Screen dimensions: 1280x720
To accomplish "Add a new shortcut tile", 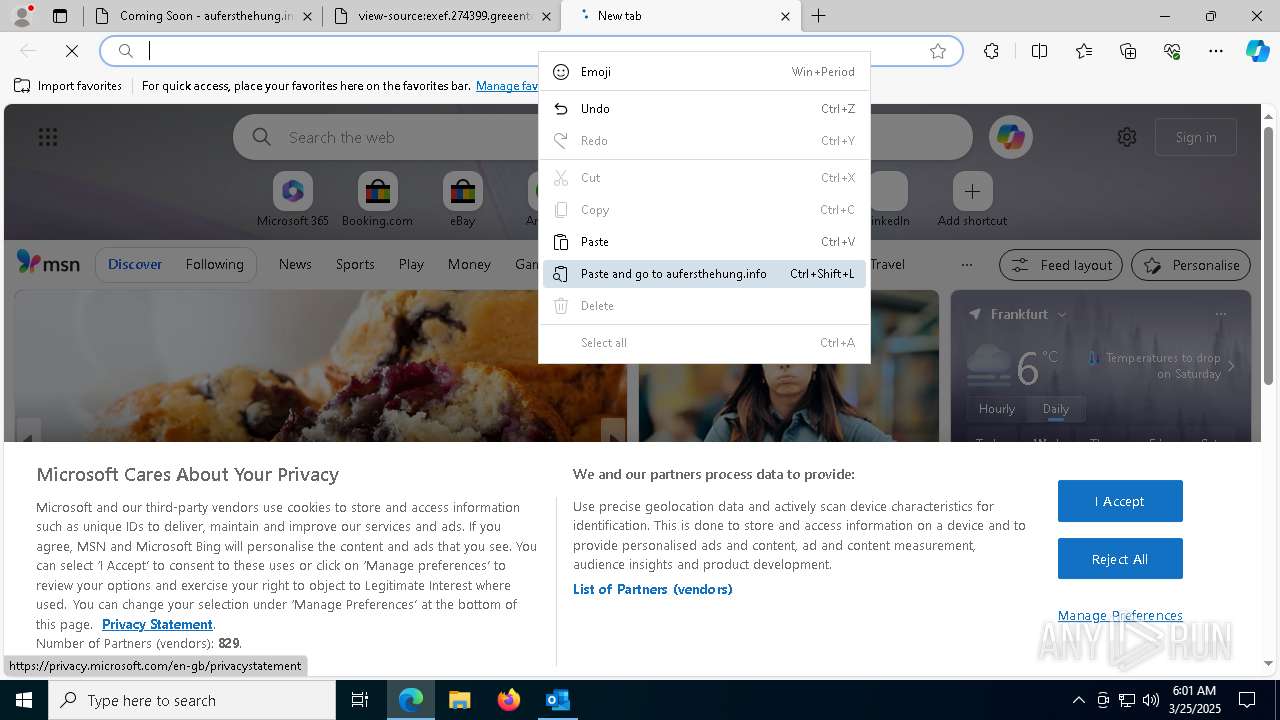I will pyautogui.click(x=972, y=200).
